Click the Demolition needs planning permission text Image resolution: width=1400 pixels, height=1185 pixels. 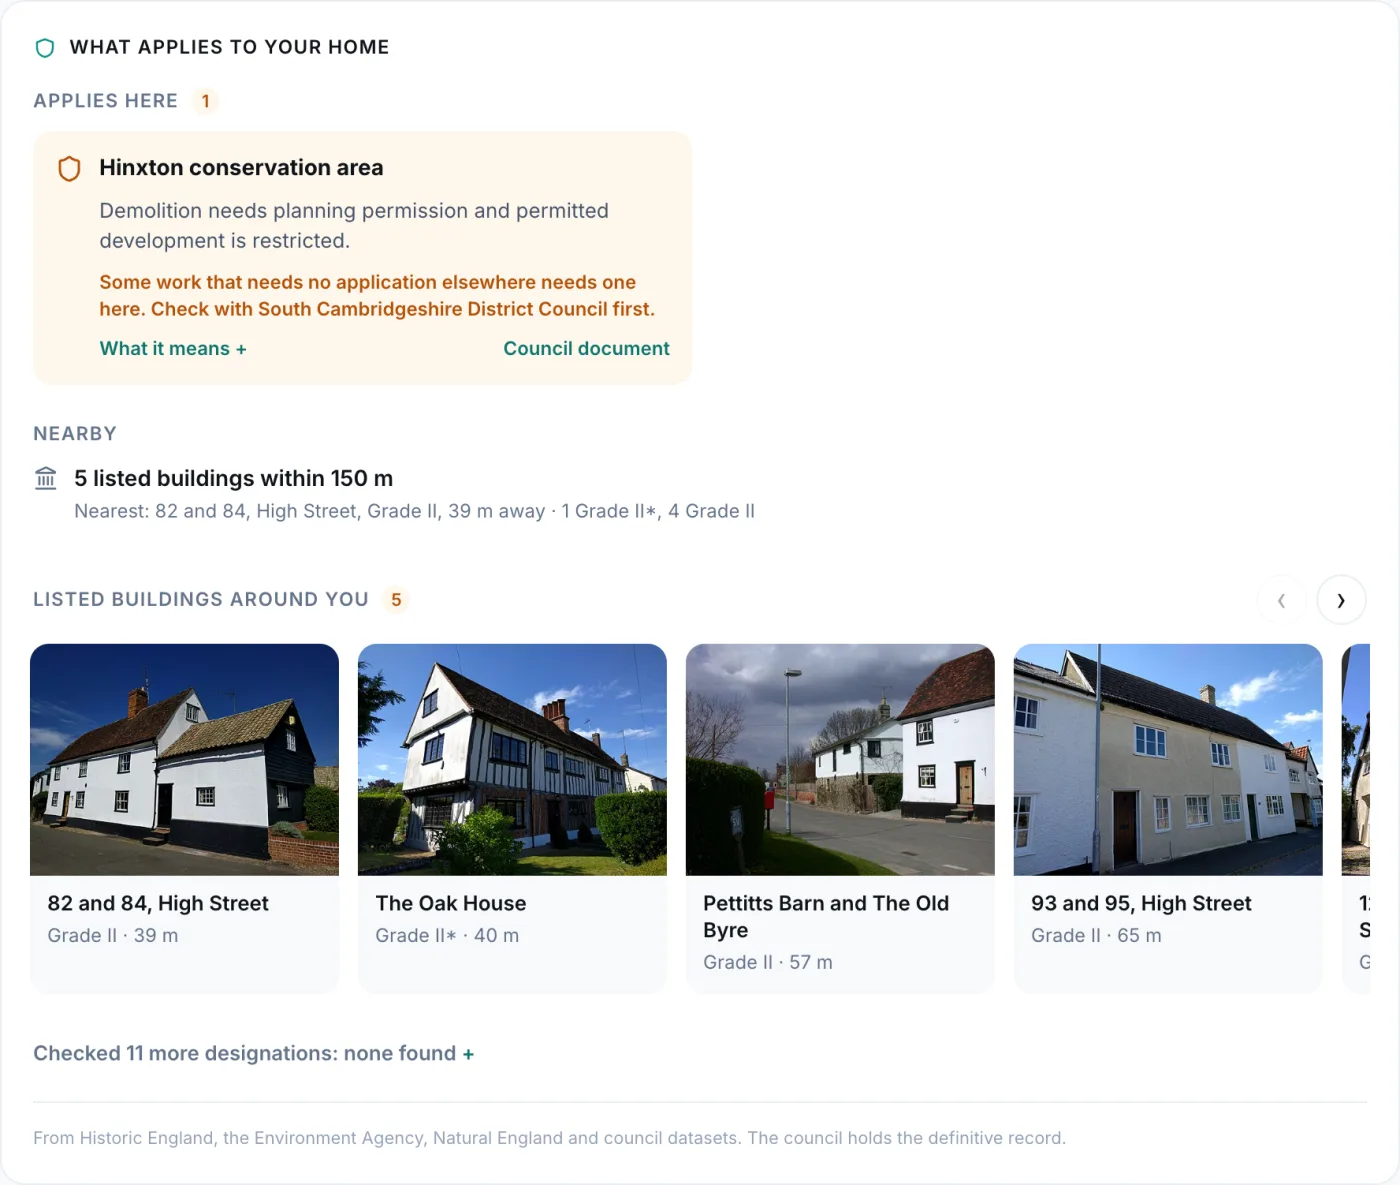[354, 226]
